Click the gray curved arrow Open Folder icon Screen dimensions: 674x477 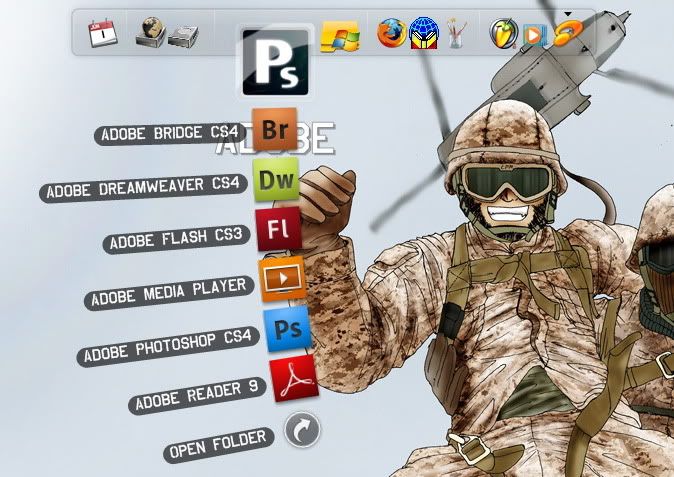[x=302, y=430]
